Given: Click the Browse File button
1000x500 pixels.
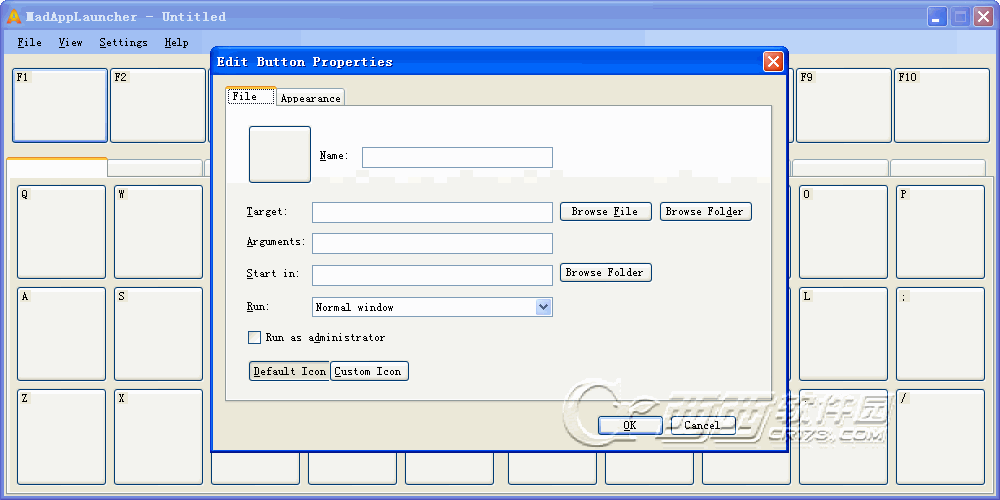Looking at the screenshot, I should pyautogui.click(x=605, y=212).
